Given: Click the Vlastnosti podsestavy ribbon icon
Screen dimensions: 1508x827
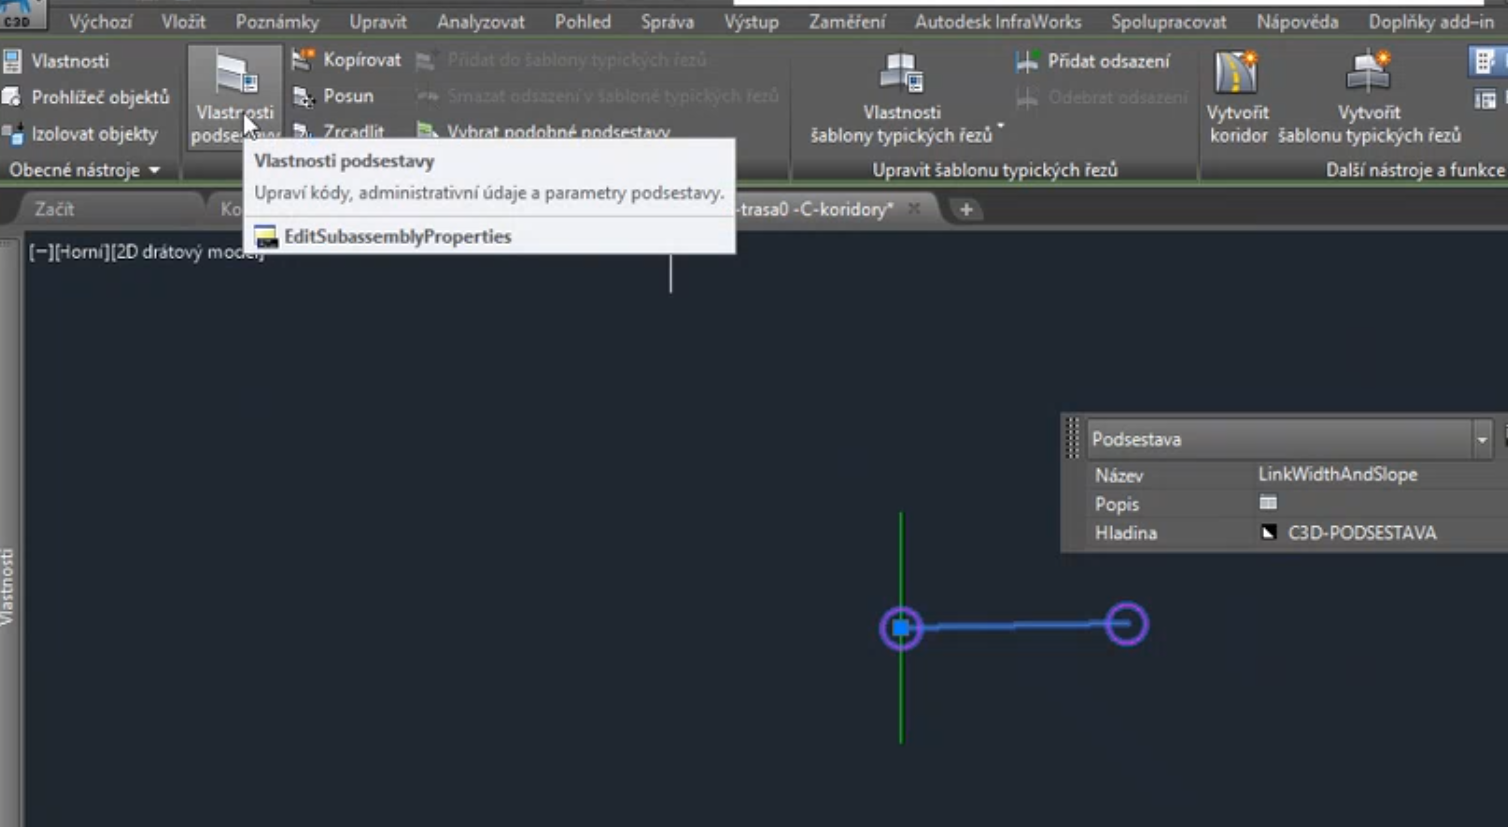Looking at the screenshot, I should click(x=235, y=77).
